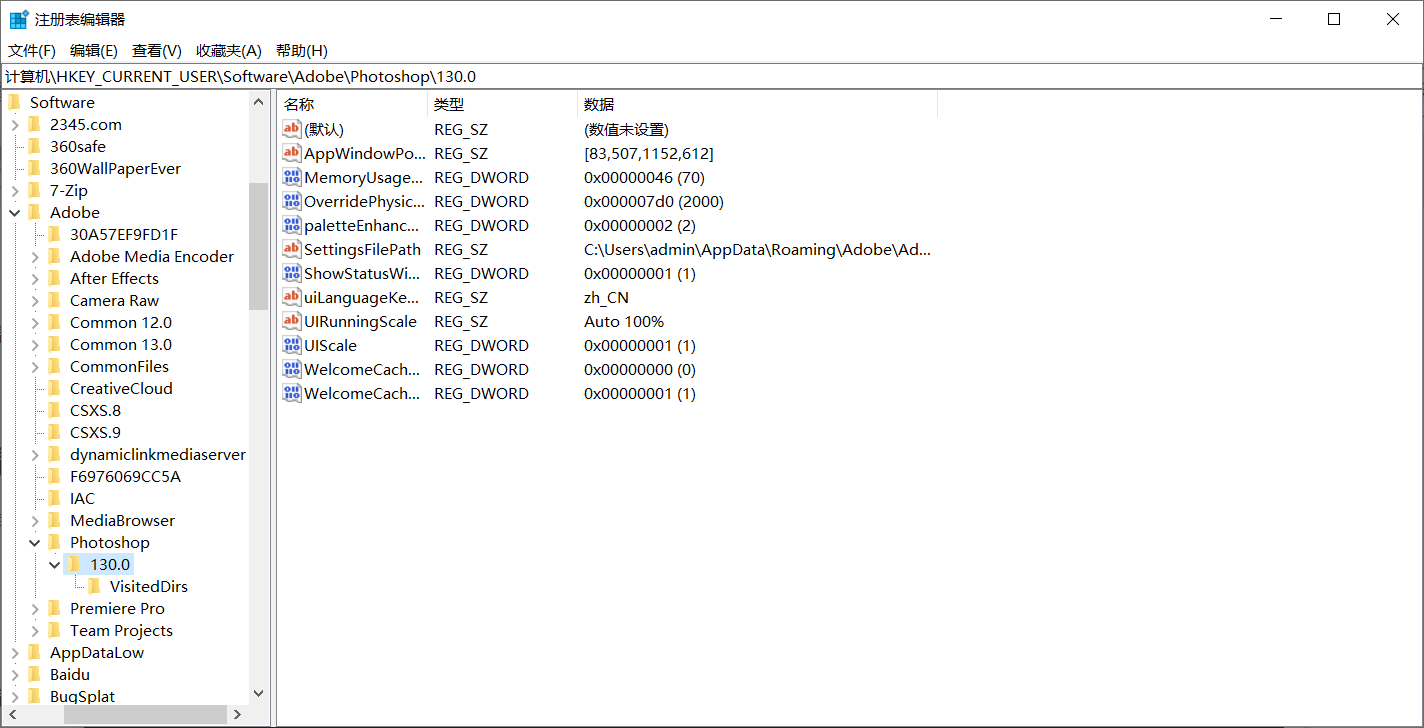Select the 30A57EF9FD1F tree item
1424x728 pixels.
tap(124, 234)
